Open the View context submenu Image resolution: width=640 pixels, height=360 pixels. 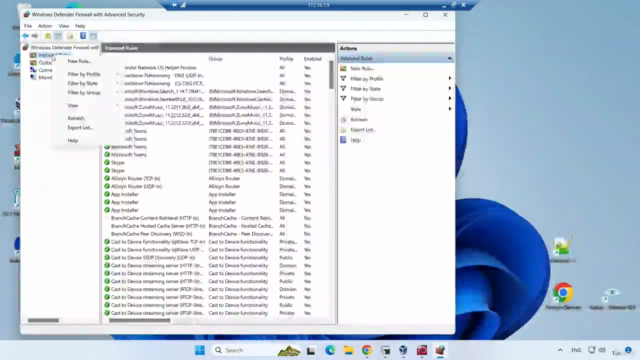tap(73, 105)
